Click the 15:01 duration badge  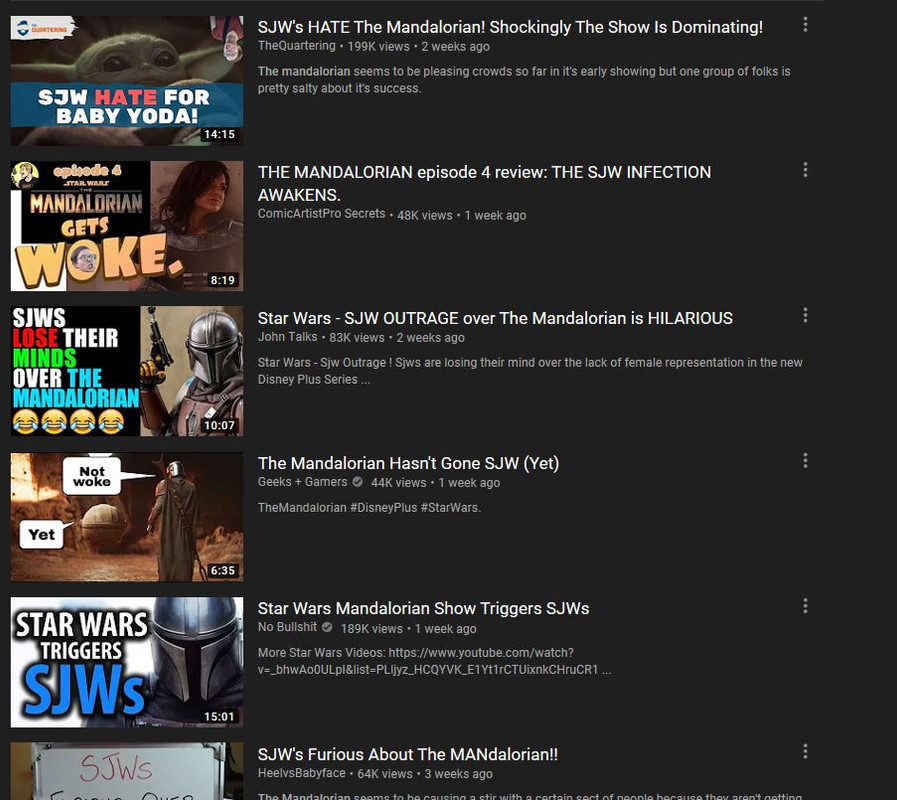pos(220,716)
